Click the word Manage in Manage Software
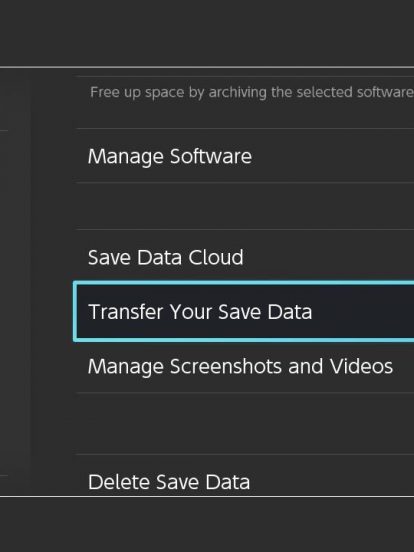The height and width of the screenshot is (552, 414). point(126,156)
